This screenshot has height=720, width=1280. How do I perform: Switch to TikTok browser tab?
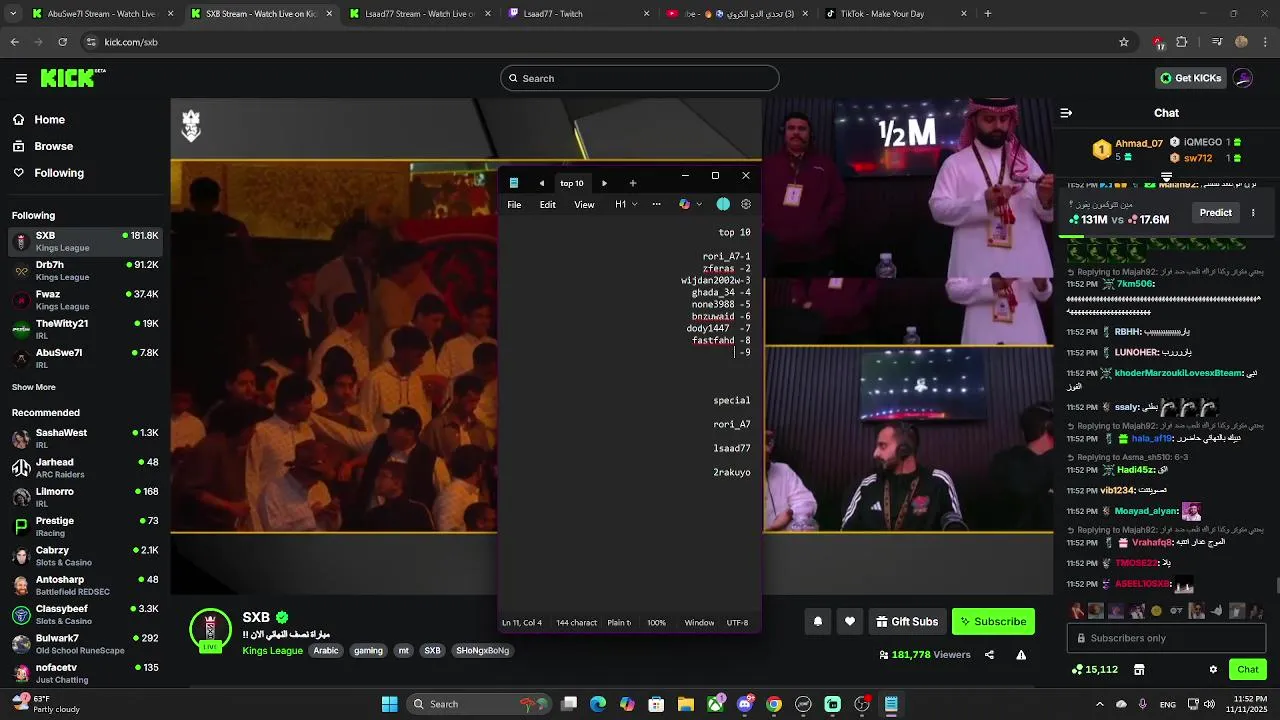pos(895,14)
